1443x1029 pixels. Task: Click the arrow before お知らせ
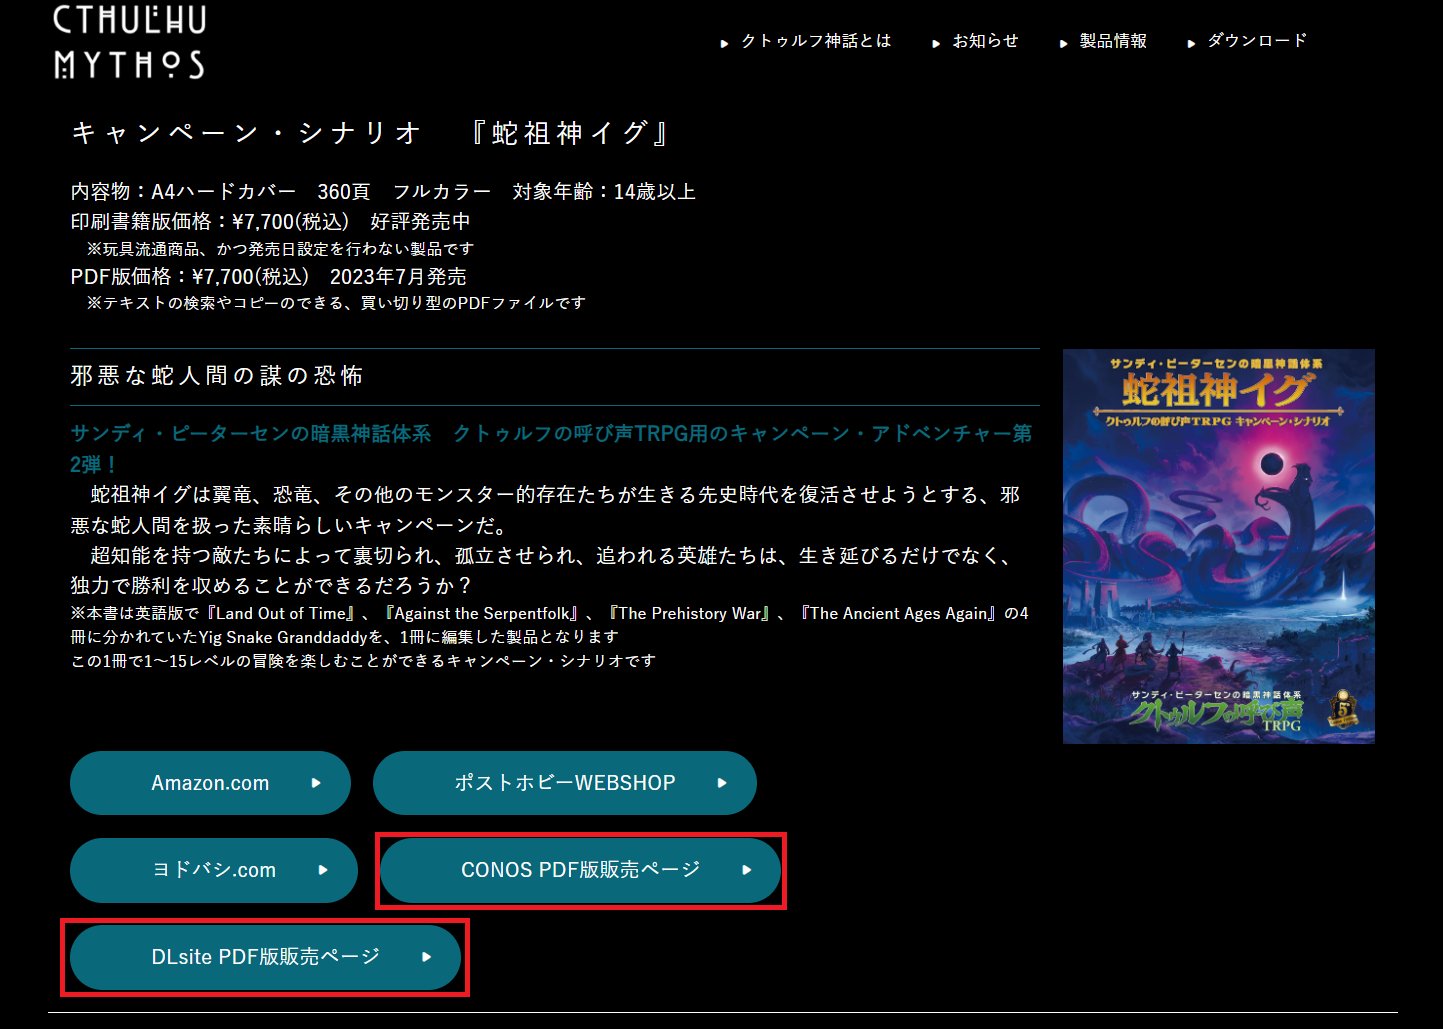(936, 44)
